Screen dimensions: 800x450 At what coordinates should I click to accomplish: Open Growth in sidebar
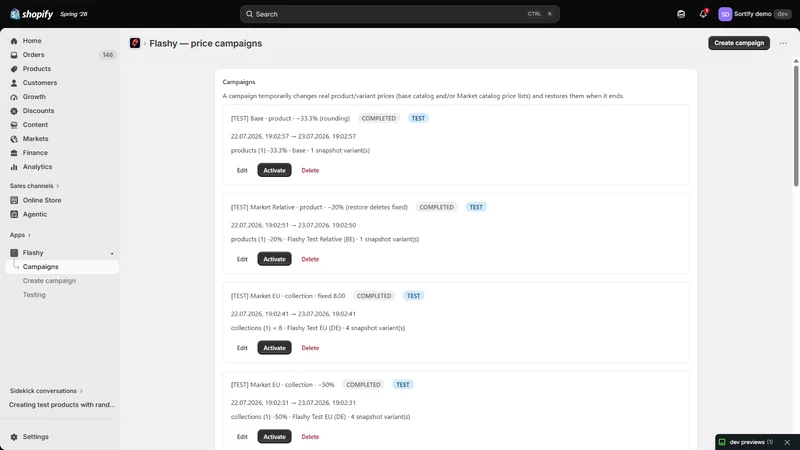pos(34,96)
